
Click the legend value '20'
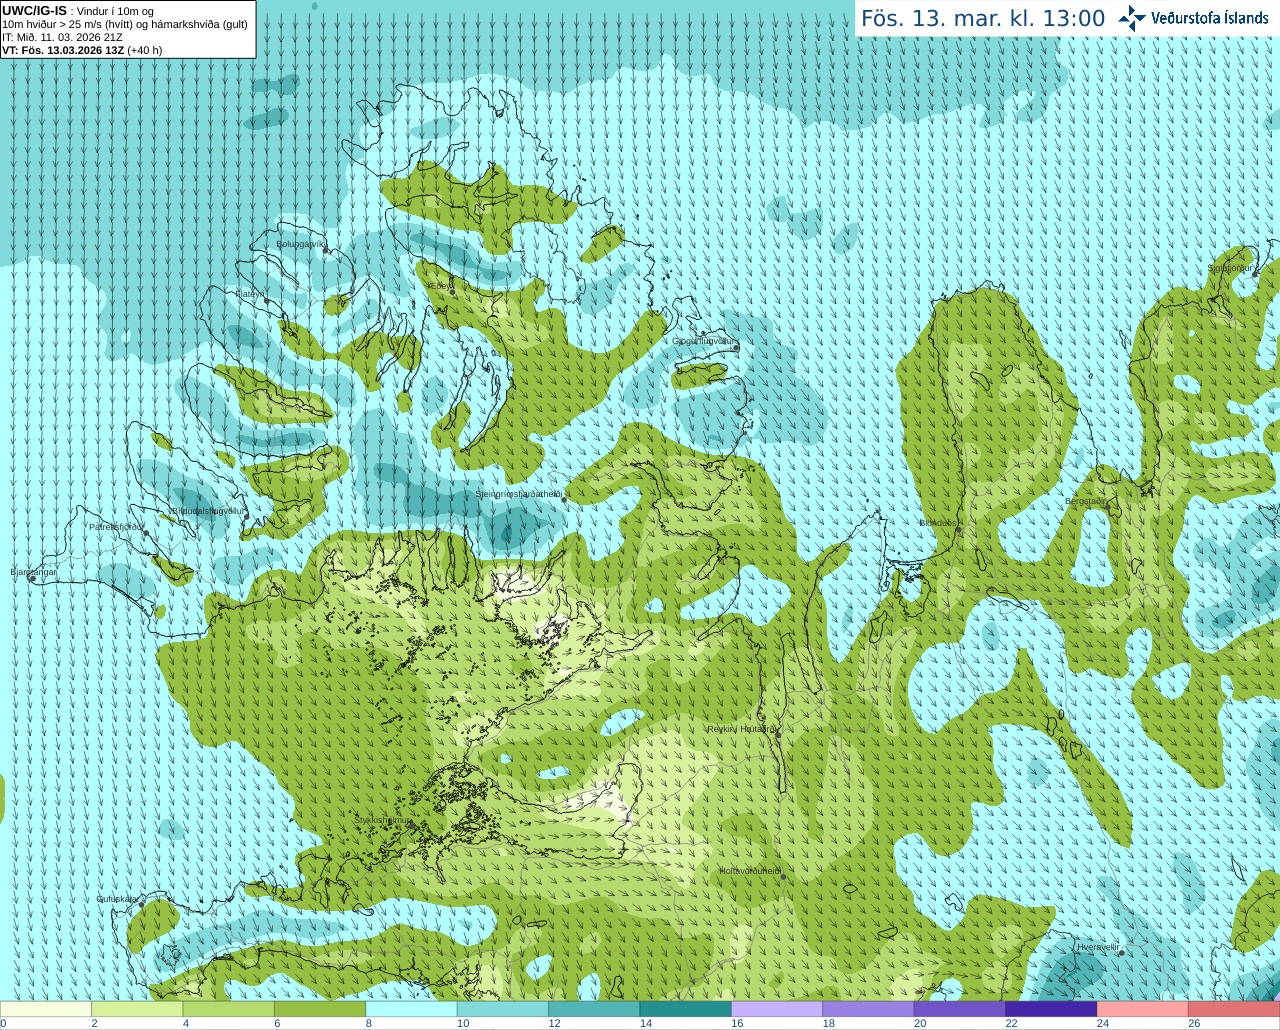[920, 1024]
